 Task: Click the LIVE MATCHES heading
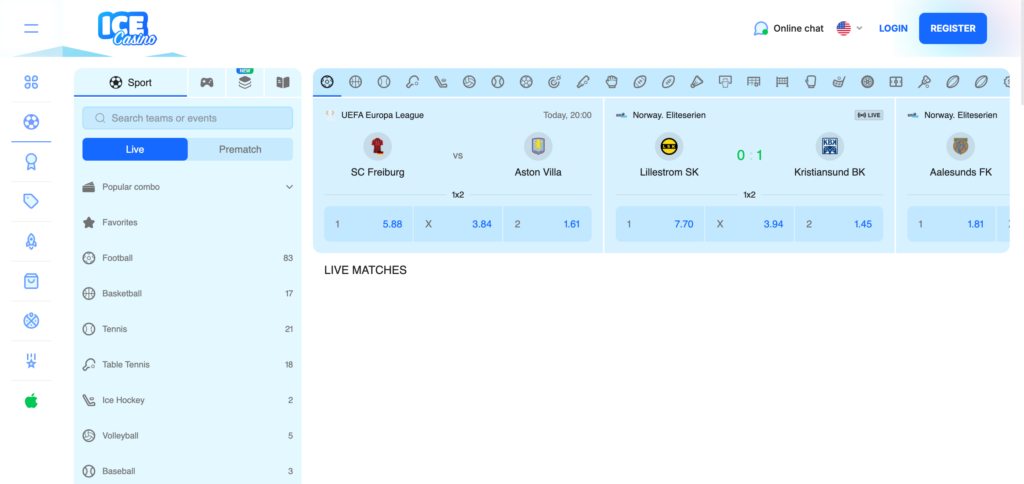[x=366, y=270]
